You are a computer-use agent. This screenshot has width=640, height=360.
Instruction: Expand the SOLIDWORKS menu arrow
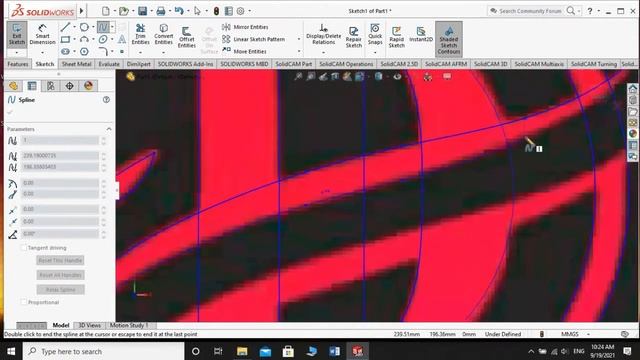tap(82, 11)
